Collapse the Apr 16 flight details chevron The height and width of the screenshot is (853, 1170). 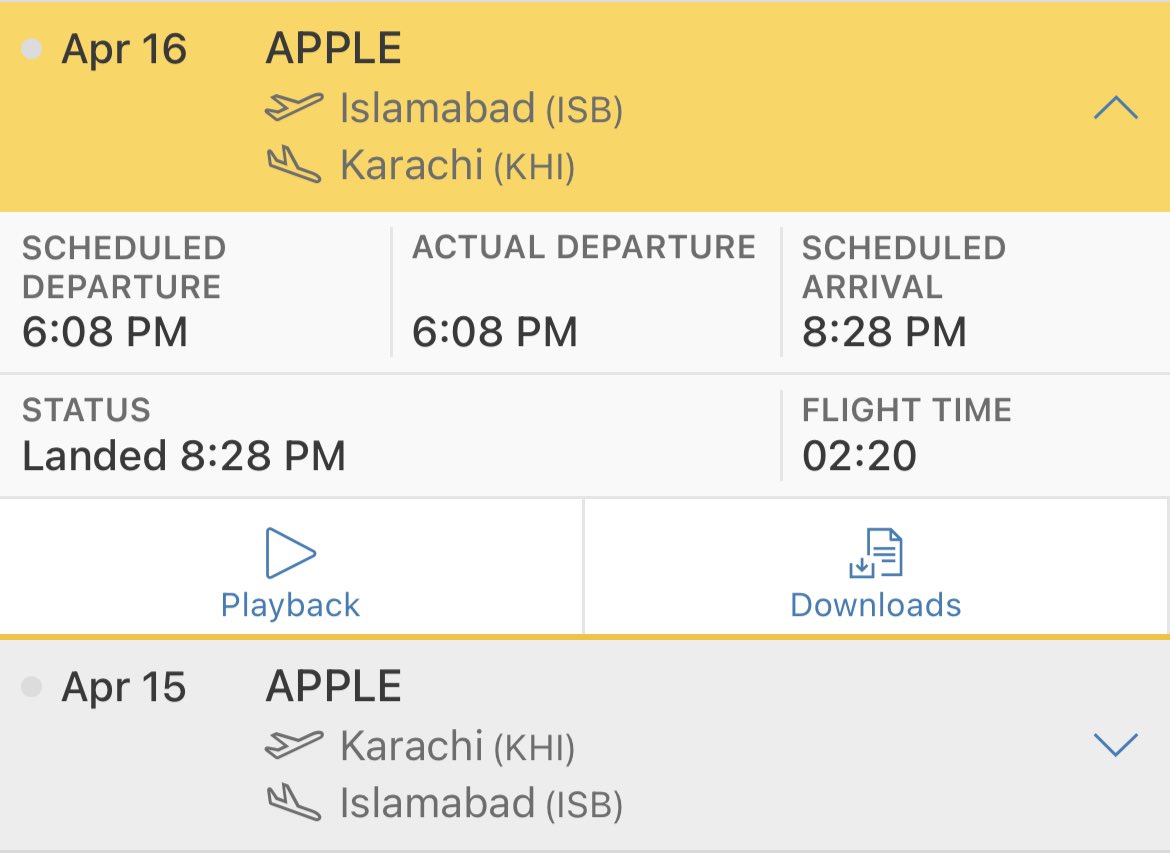(1116, 107)
